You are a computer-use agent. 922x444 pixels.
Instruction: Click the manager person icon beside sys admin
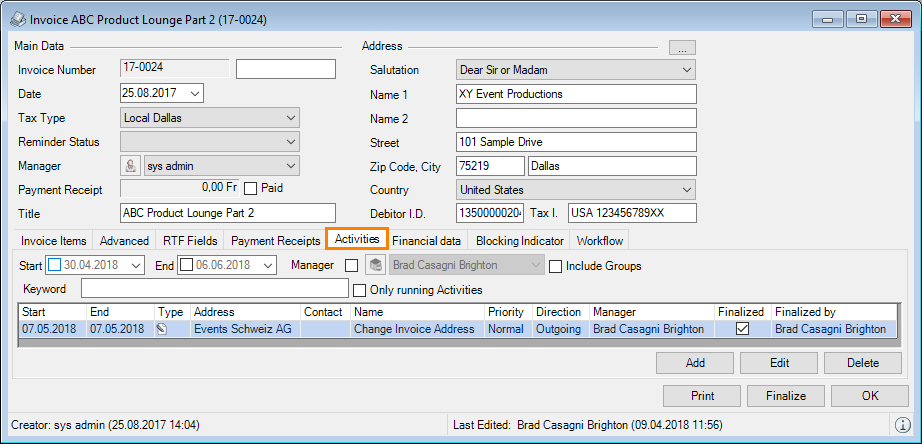point(129,166)
